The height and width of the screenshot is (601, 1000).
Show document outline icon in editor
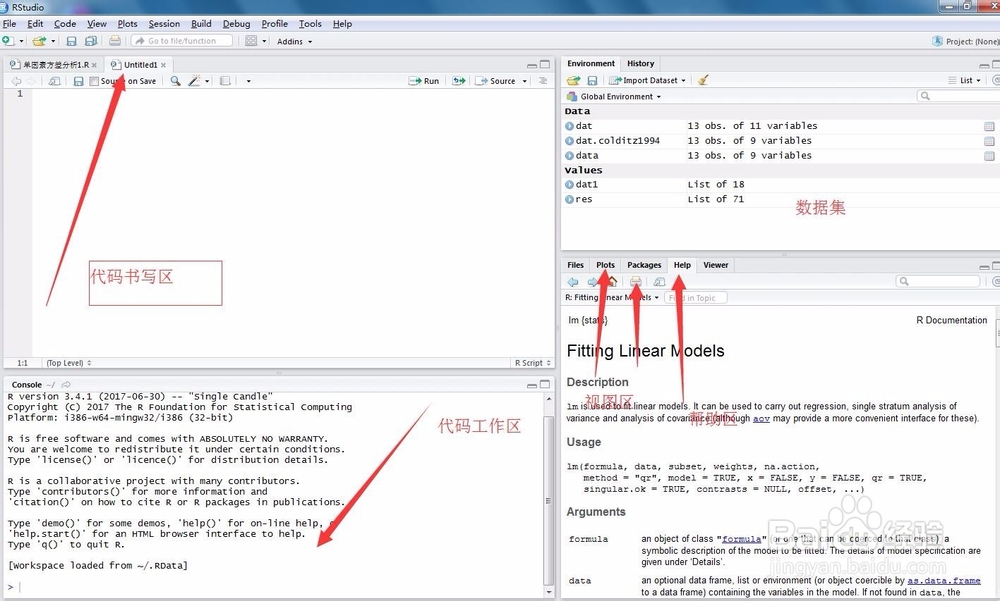point(543,81)
